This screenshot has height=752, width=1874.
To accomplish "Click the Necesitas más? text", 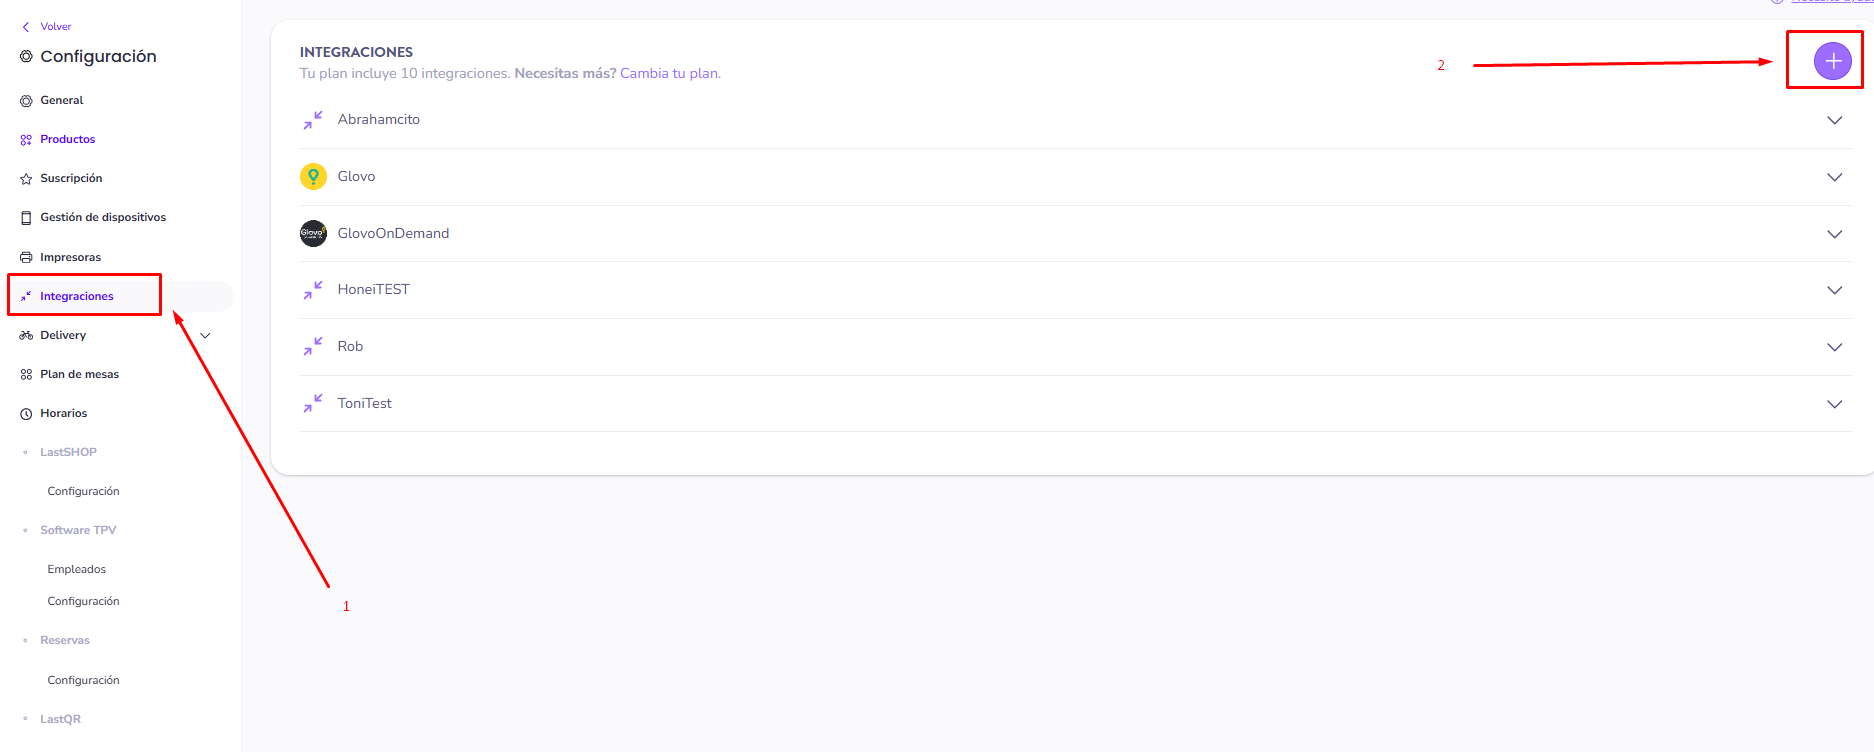I will coord(565,73).
